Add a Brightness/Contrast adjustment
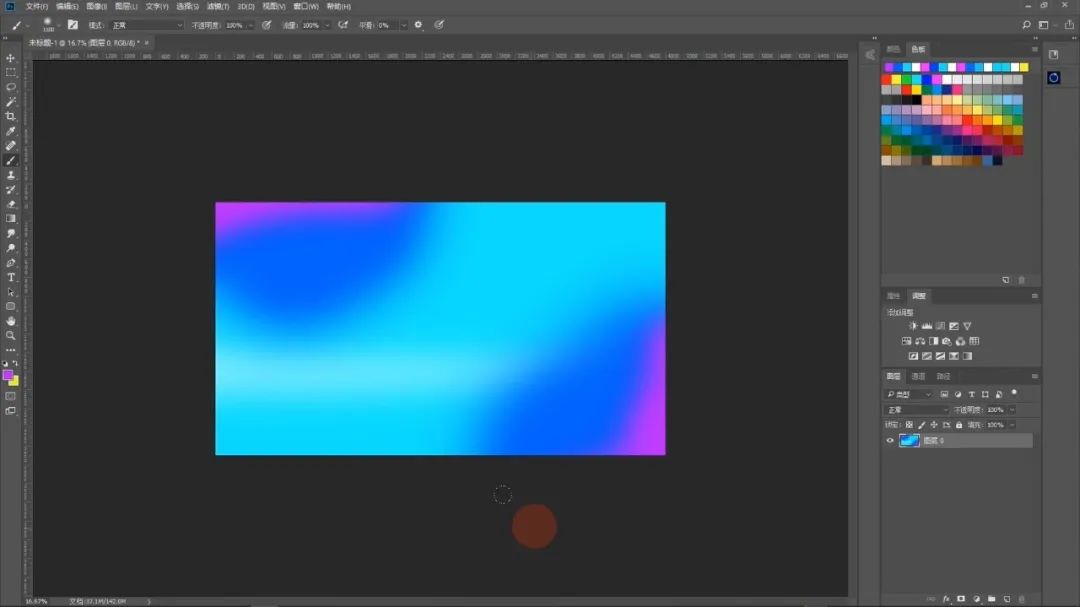The image size is (1080, 607). pos(913,326)
